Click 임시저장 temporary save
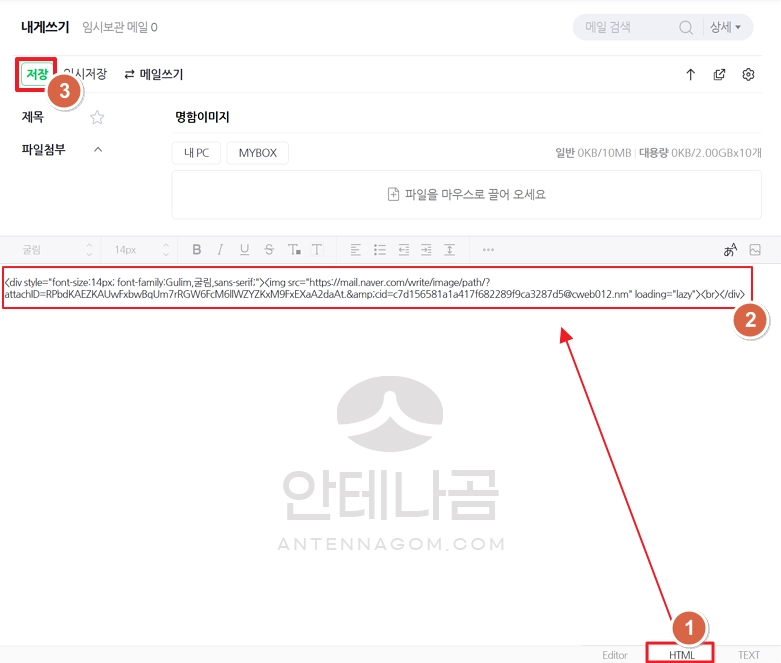The image size is (781, 663). pyautogui.click(x=86, y=74)
